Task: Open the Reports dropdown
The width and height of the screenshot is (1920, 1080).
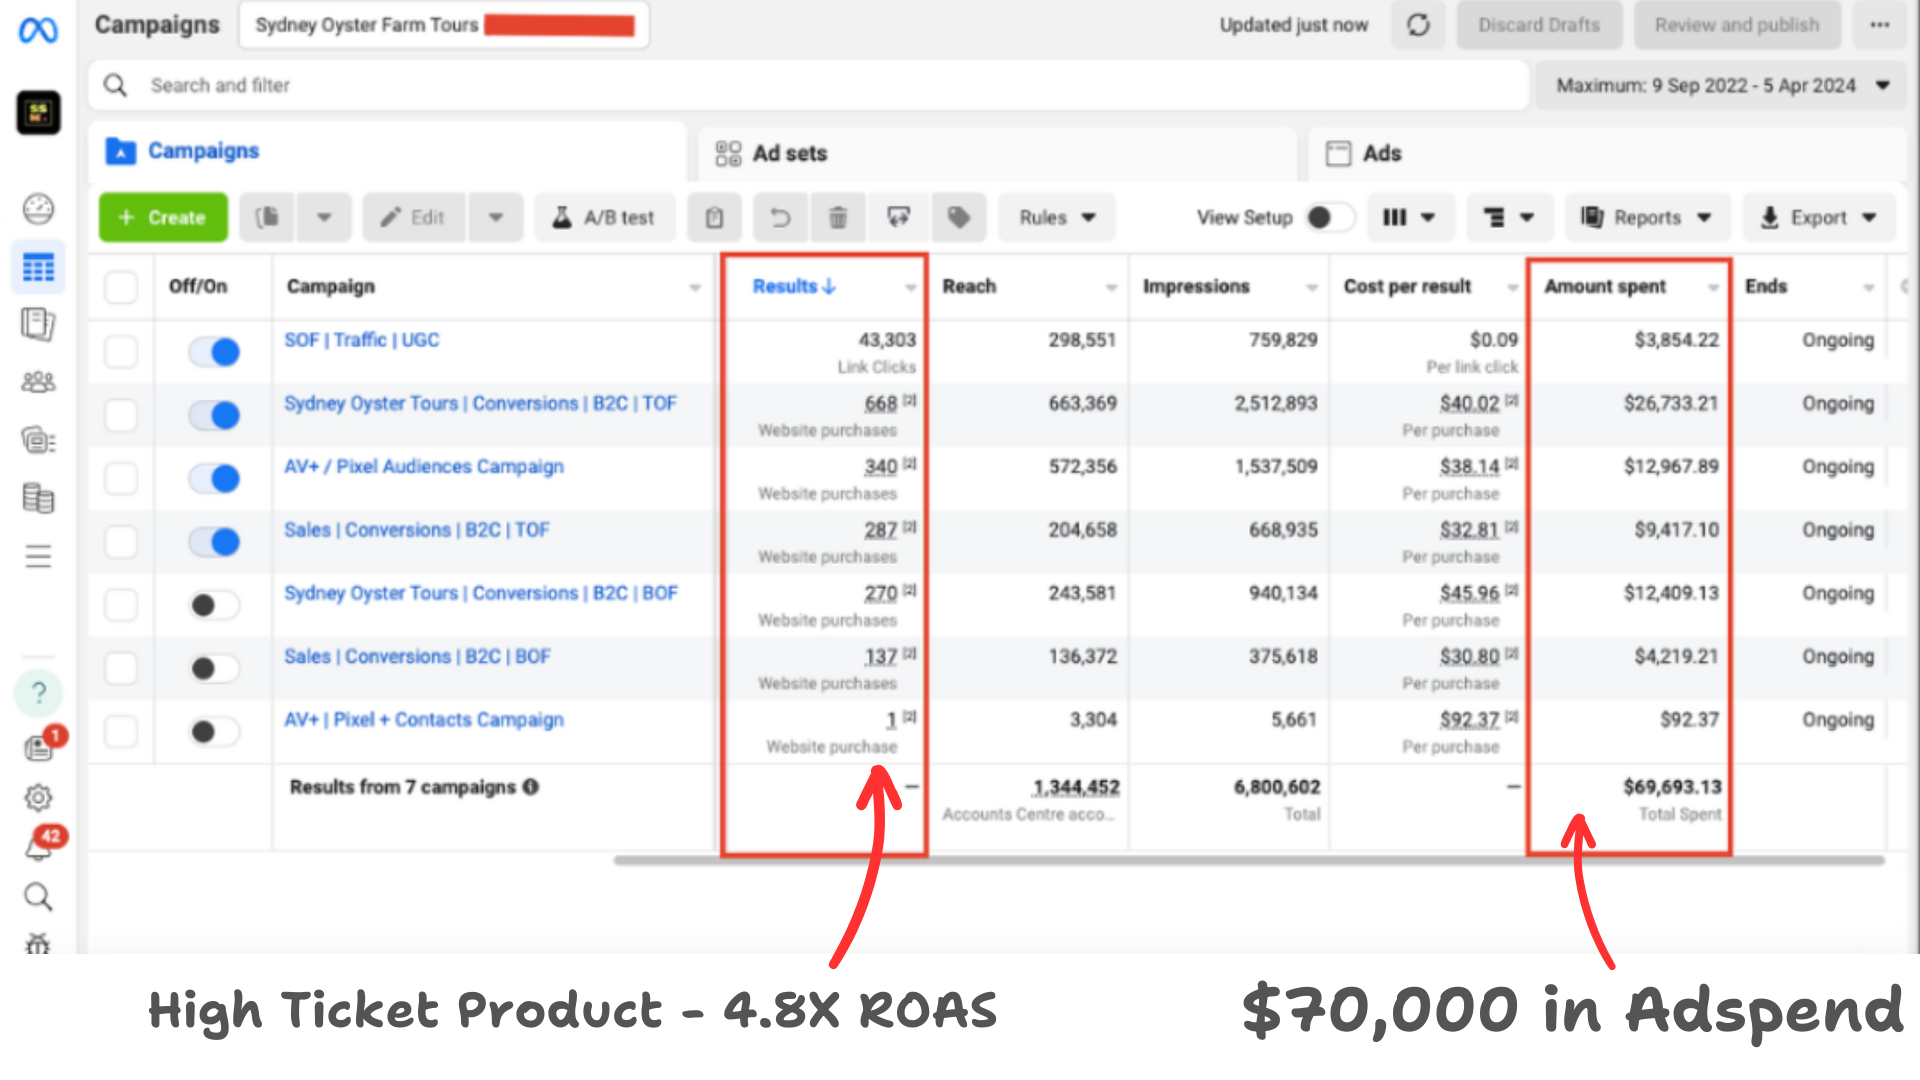Action: [1646, 217]
